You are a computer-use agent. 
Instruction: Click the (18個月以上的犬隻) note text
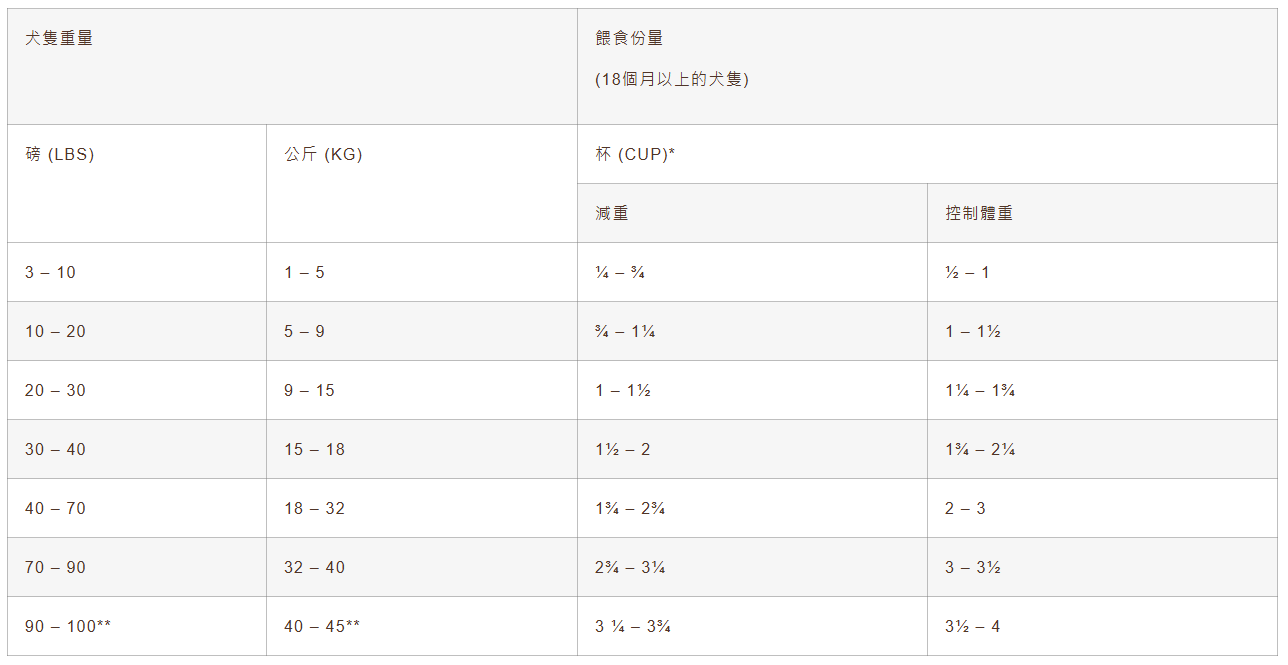[672, 80]
